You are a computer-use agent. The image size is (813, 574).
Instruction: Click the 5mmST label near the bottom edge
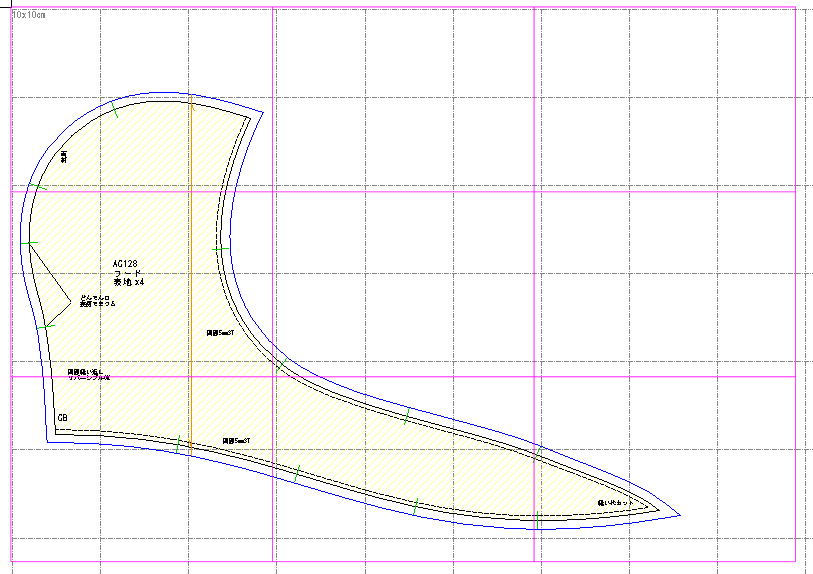coord(236,441)
